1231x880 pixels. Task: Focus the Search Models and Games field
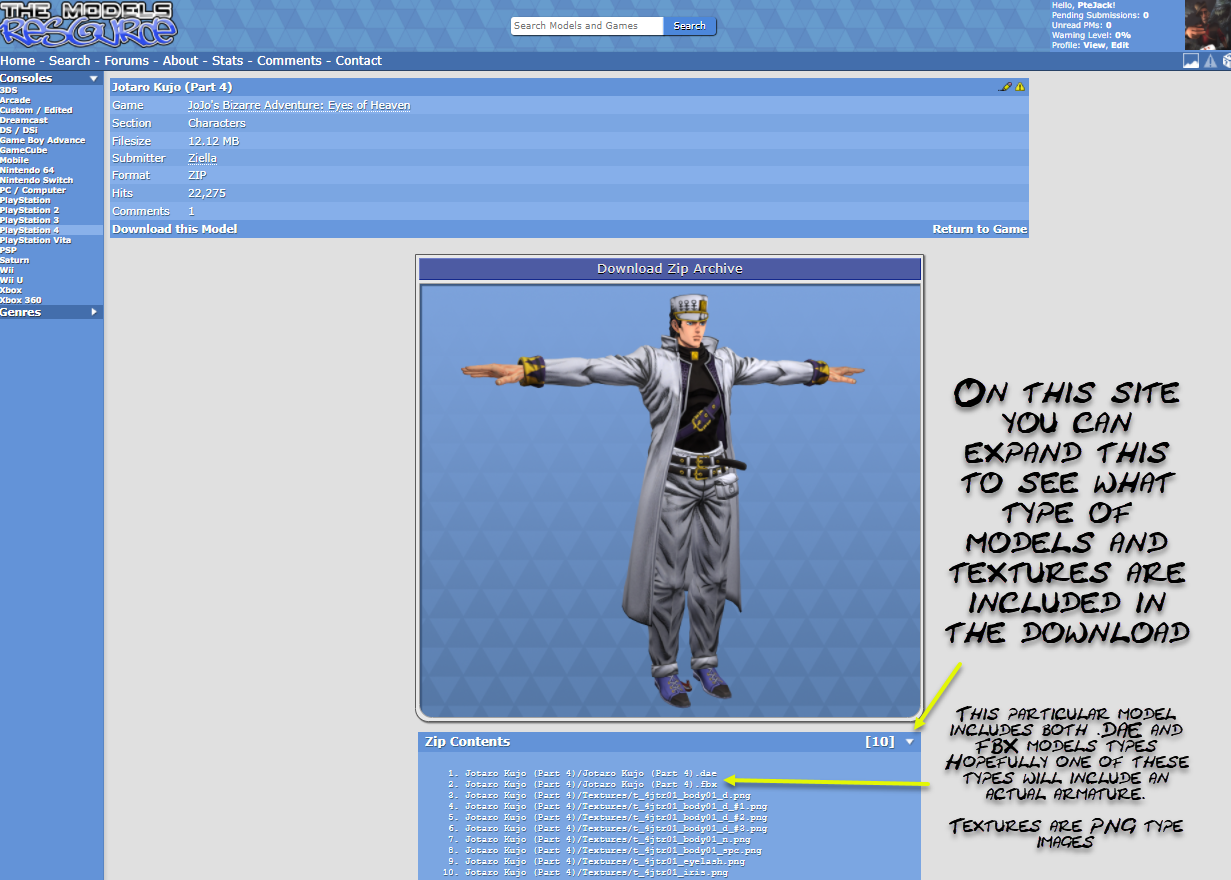[x=587, y=26]
